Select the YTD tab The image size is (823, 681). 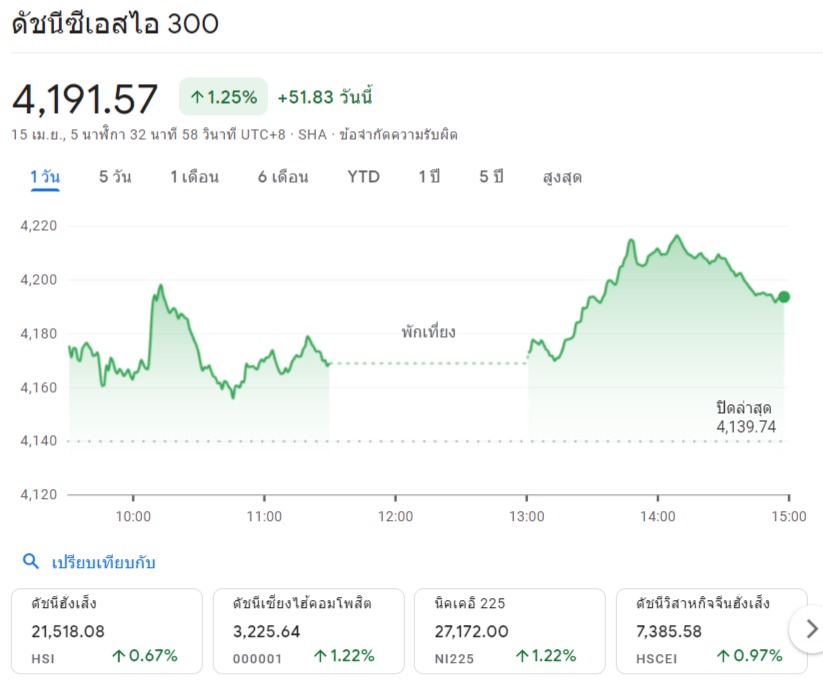click(x=364, y=177)
